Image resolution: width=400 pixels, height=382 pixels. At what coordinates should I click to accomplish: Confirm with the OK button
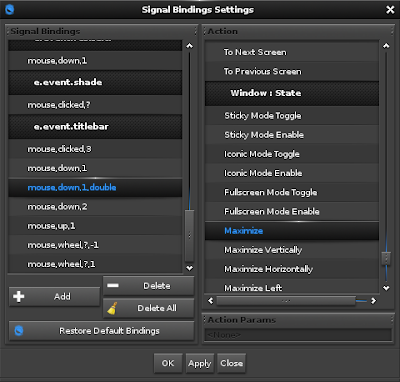[168, 363]
